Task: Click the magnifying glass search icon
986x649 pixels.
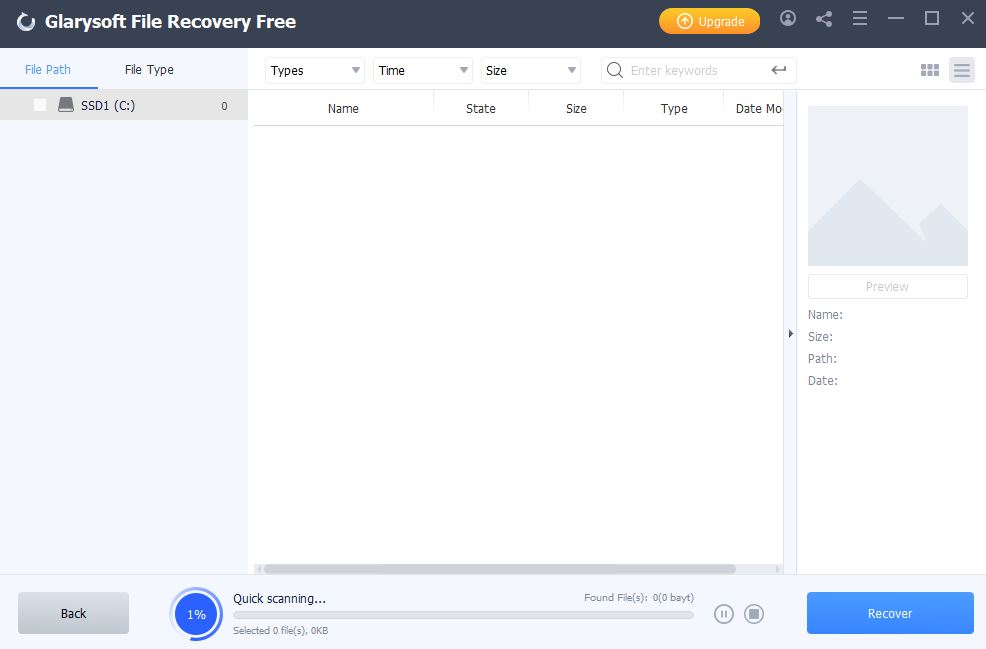Action: (615, 70)
